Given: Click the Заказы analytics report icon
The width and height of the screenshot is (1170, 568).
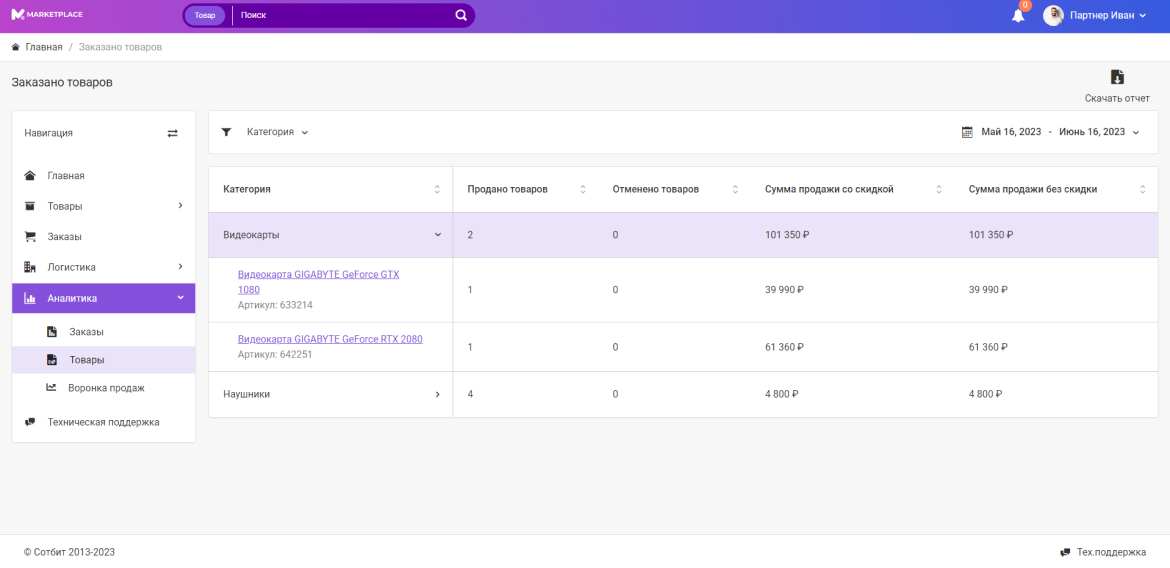Looking at the screenshot, I should [x=51, y=331].
